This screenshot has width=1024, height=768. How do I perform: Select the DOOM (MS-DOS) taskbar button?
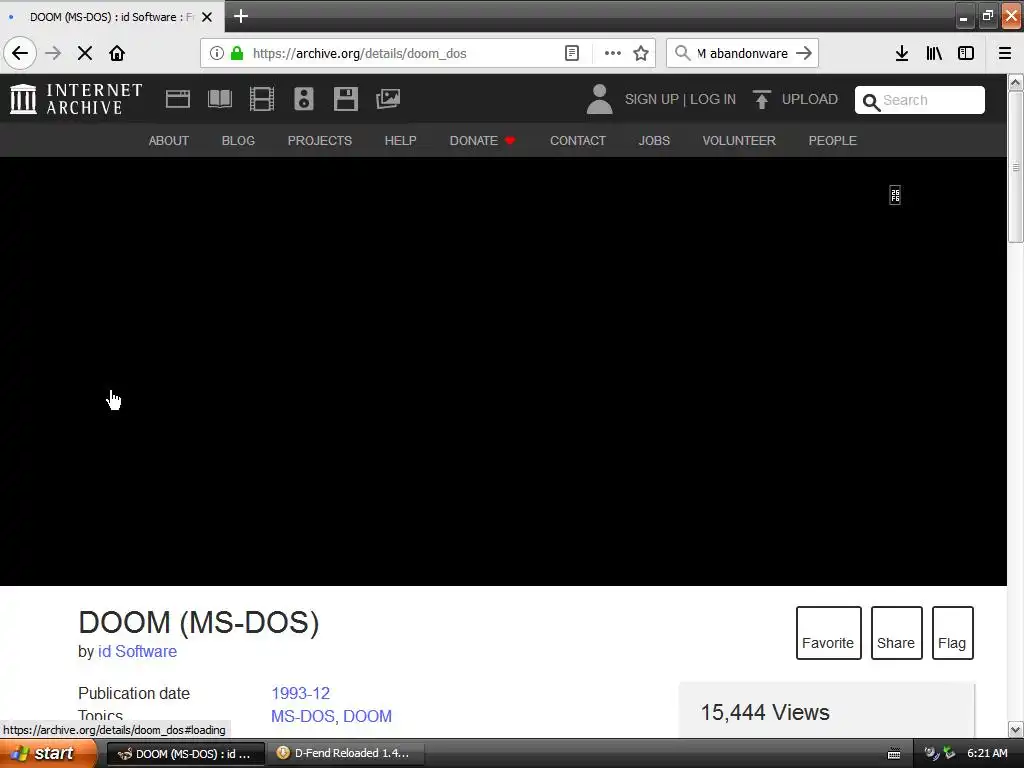click(185, 754)
